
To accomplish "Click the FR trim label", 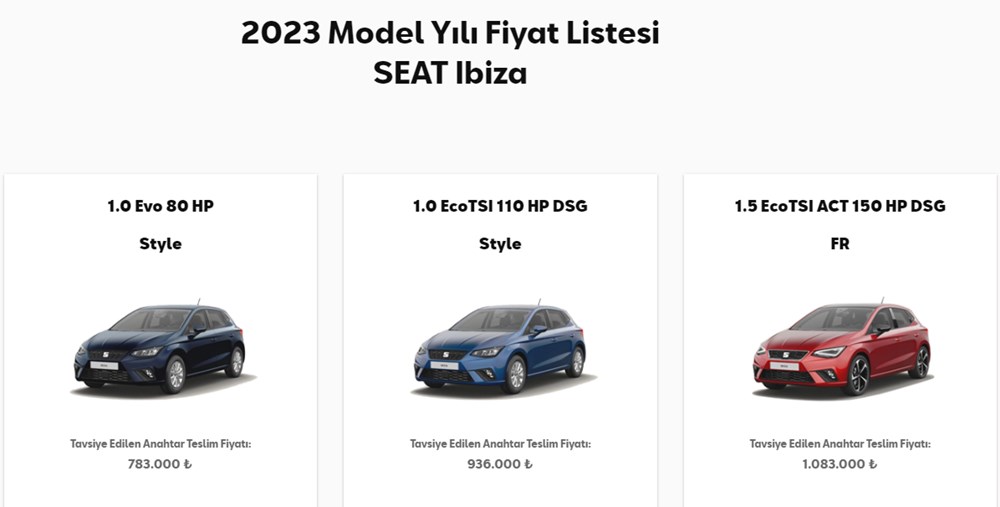I will (840, 244).
